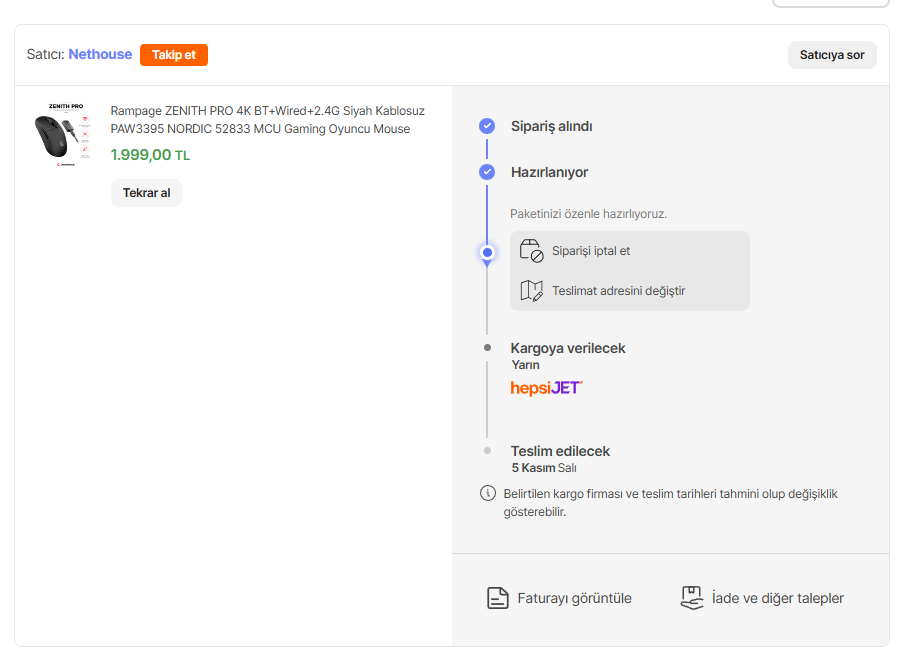Image resolution: width=914 pixels, height=667 pixels.
Task: Click the Kargoya verilecek step dot
Action: tap(487, 348)
